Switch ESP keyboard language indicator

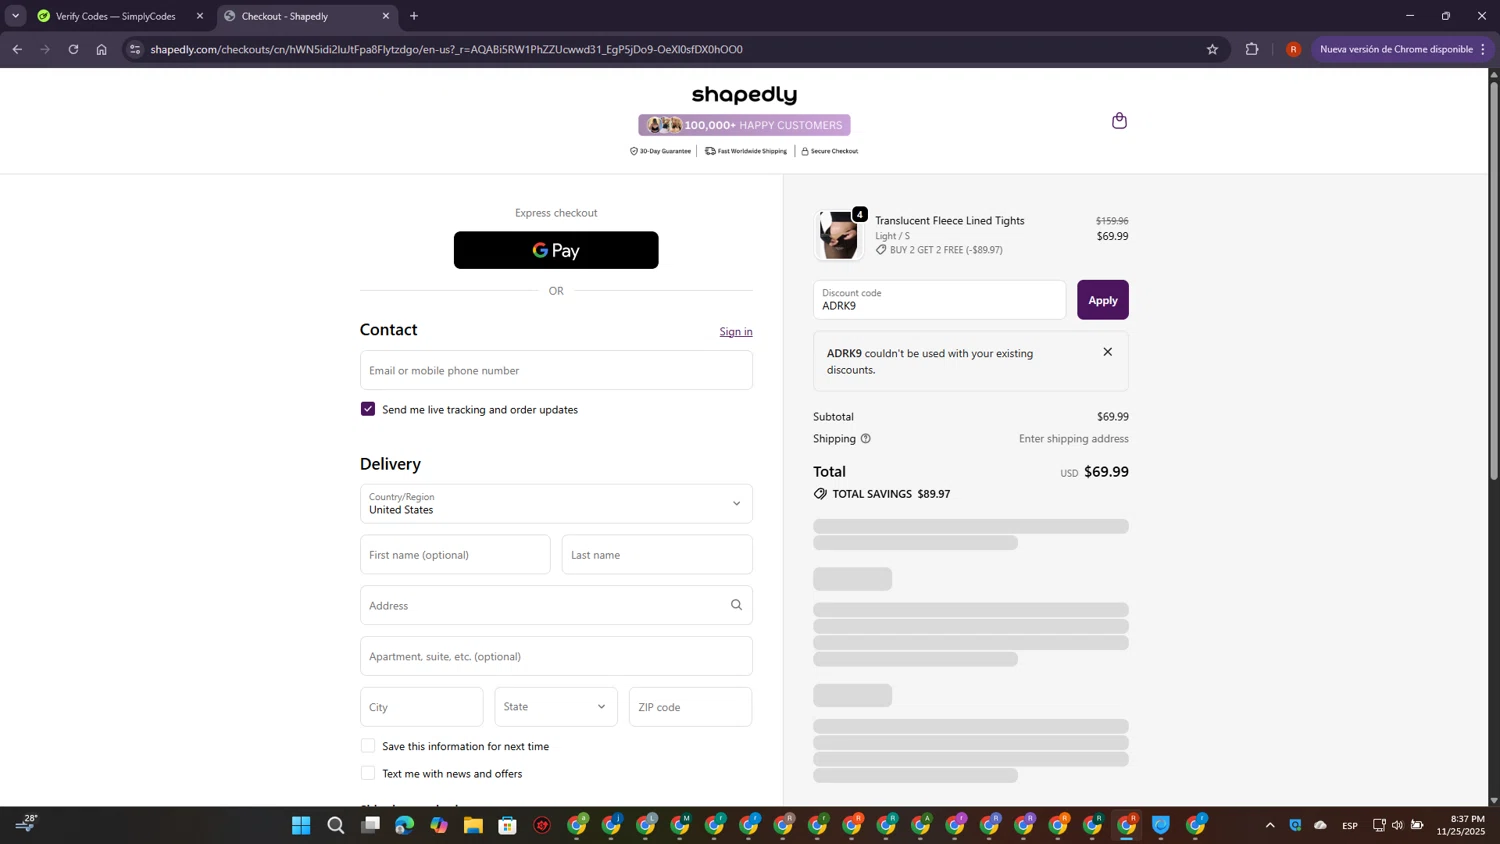pyautogui.click(x=1350, y=825)
